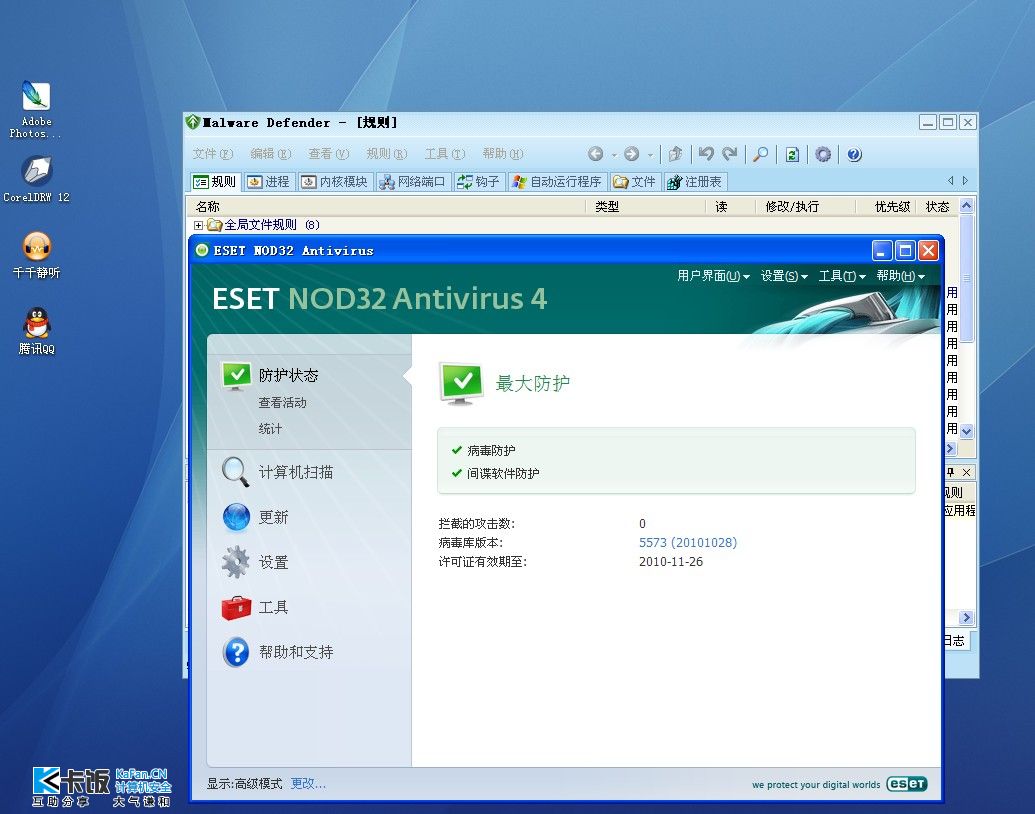Screen dimensions: 1035x814
Task: Open search with the magnifier toolbar icon
Action: pyautogui.click(x=760, y=154)
